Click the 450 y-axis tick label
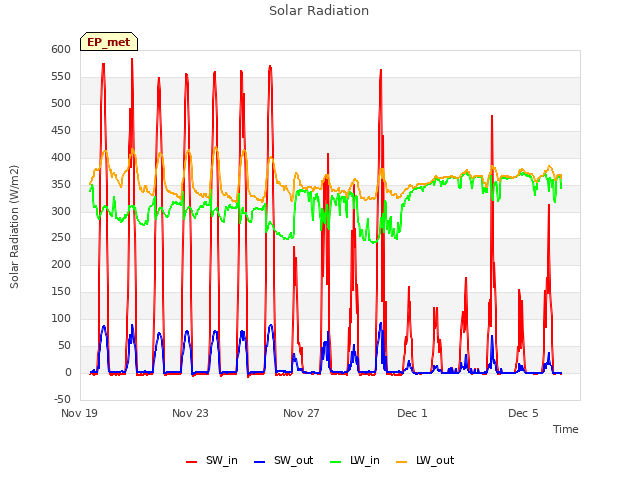Screen dimensions: 640x480 point(61,130)
